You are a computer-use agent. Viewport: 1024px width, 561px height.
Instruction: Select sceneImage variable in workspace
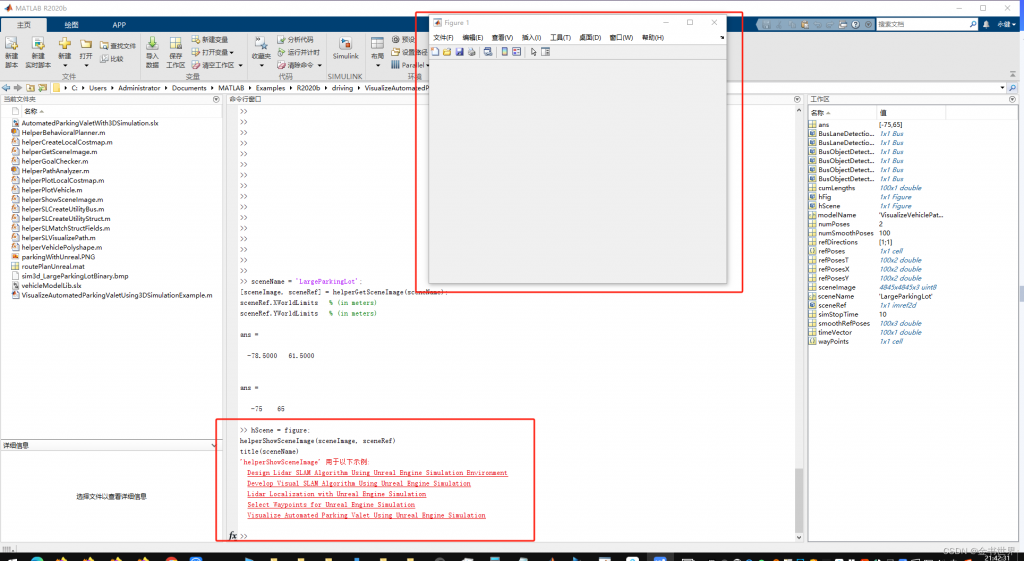pyautogui.click(x=837, y=287)
